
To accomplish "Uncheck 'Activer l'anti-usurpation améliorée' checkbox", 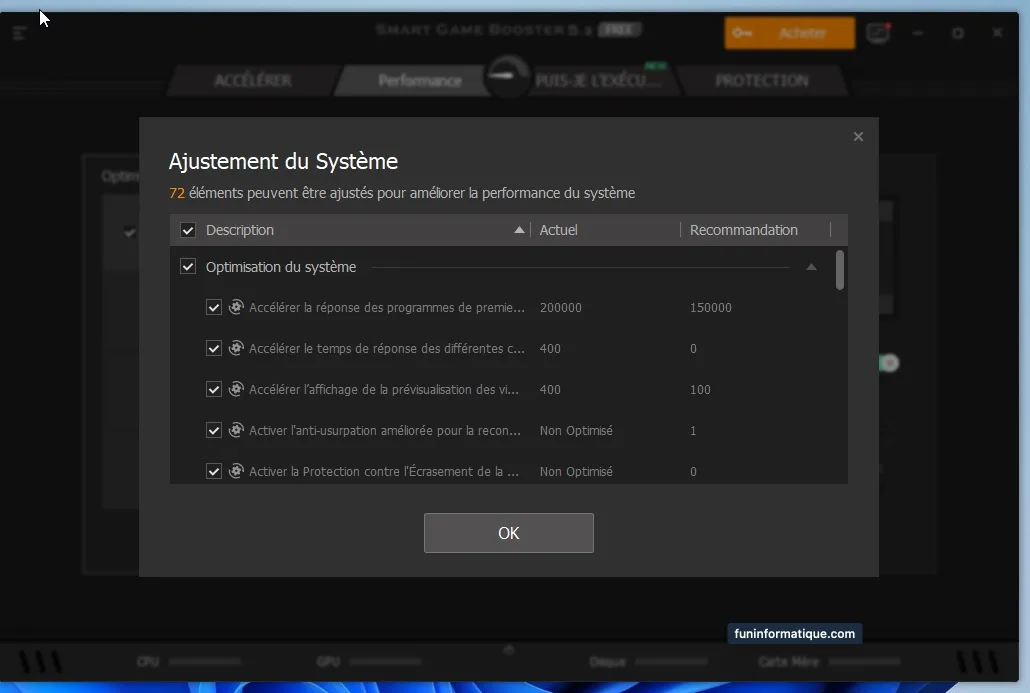I will (x=214, y=431).
